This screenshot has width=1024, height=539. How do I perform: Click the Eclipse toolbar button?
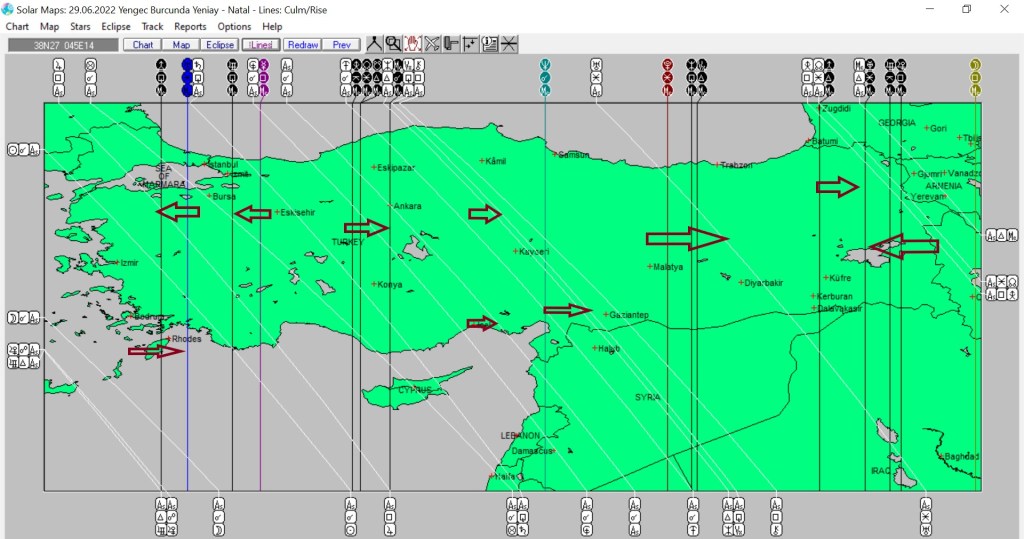click(x=219, y=45)
